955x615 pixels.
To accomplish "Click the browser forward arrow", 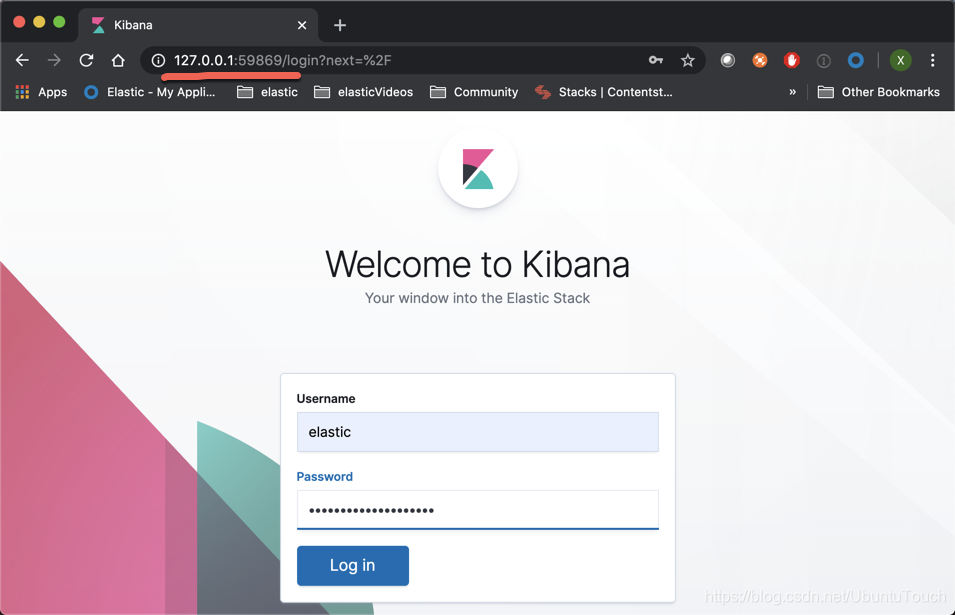I will pos(54,60).
